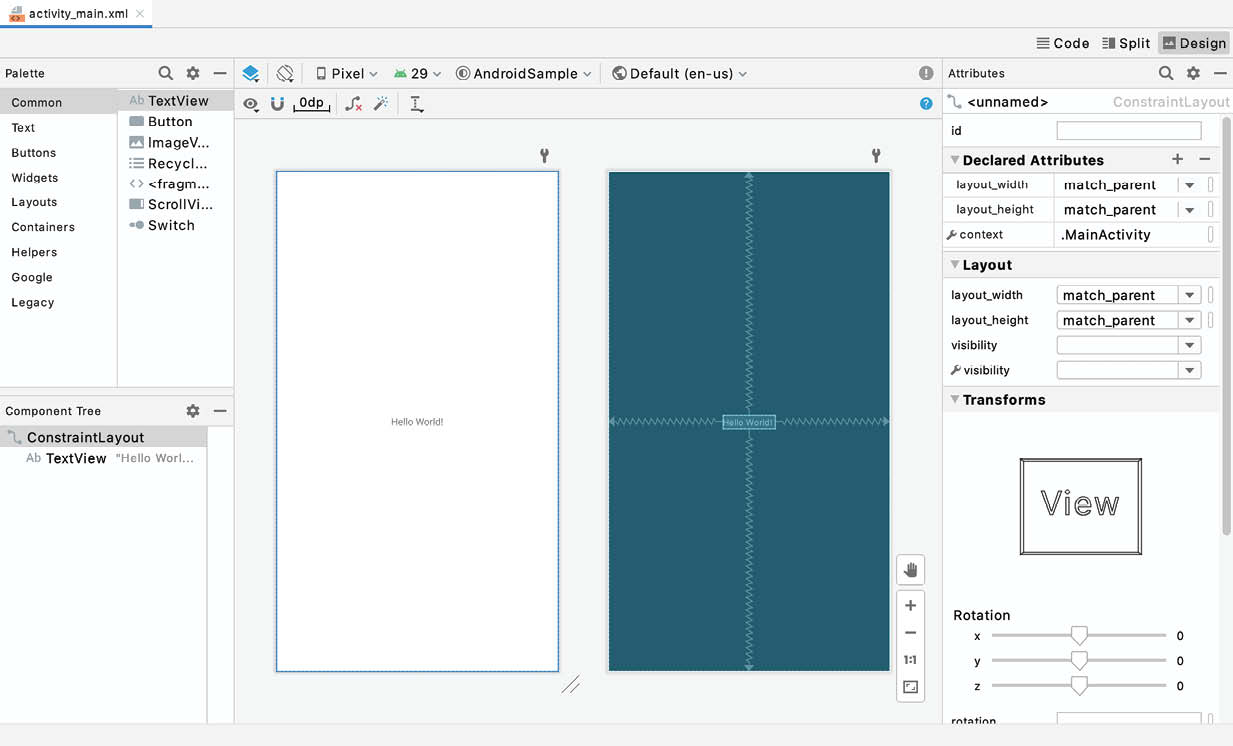Collapse the Layout section
This screenshot has height=746, width=1233.
click(x=954, y=265)
